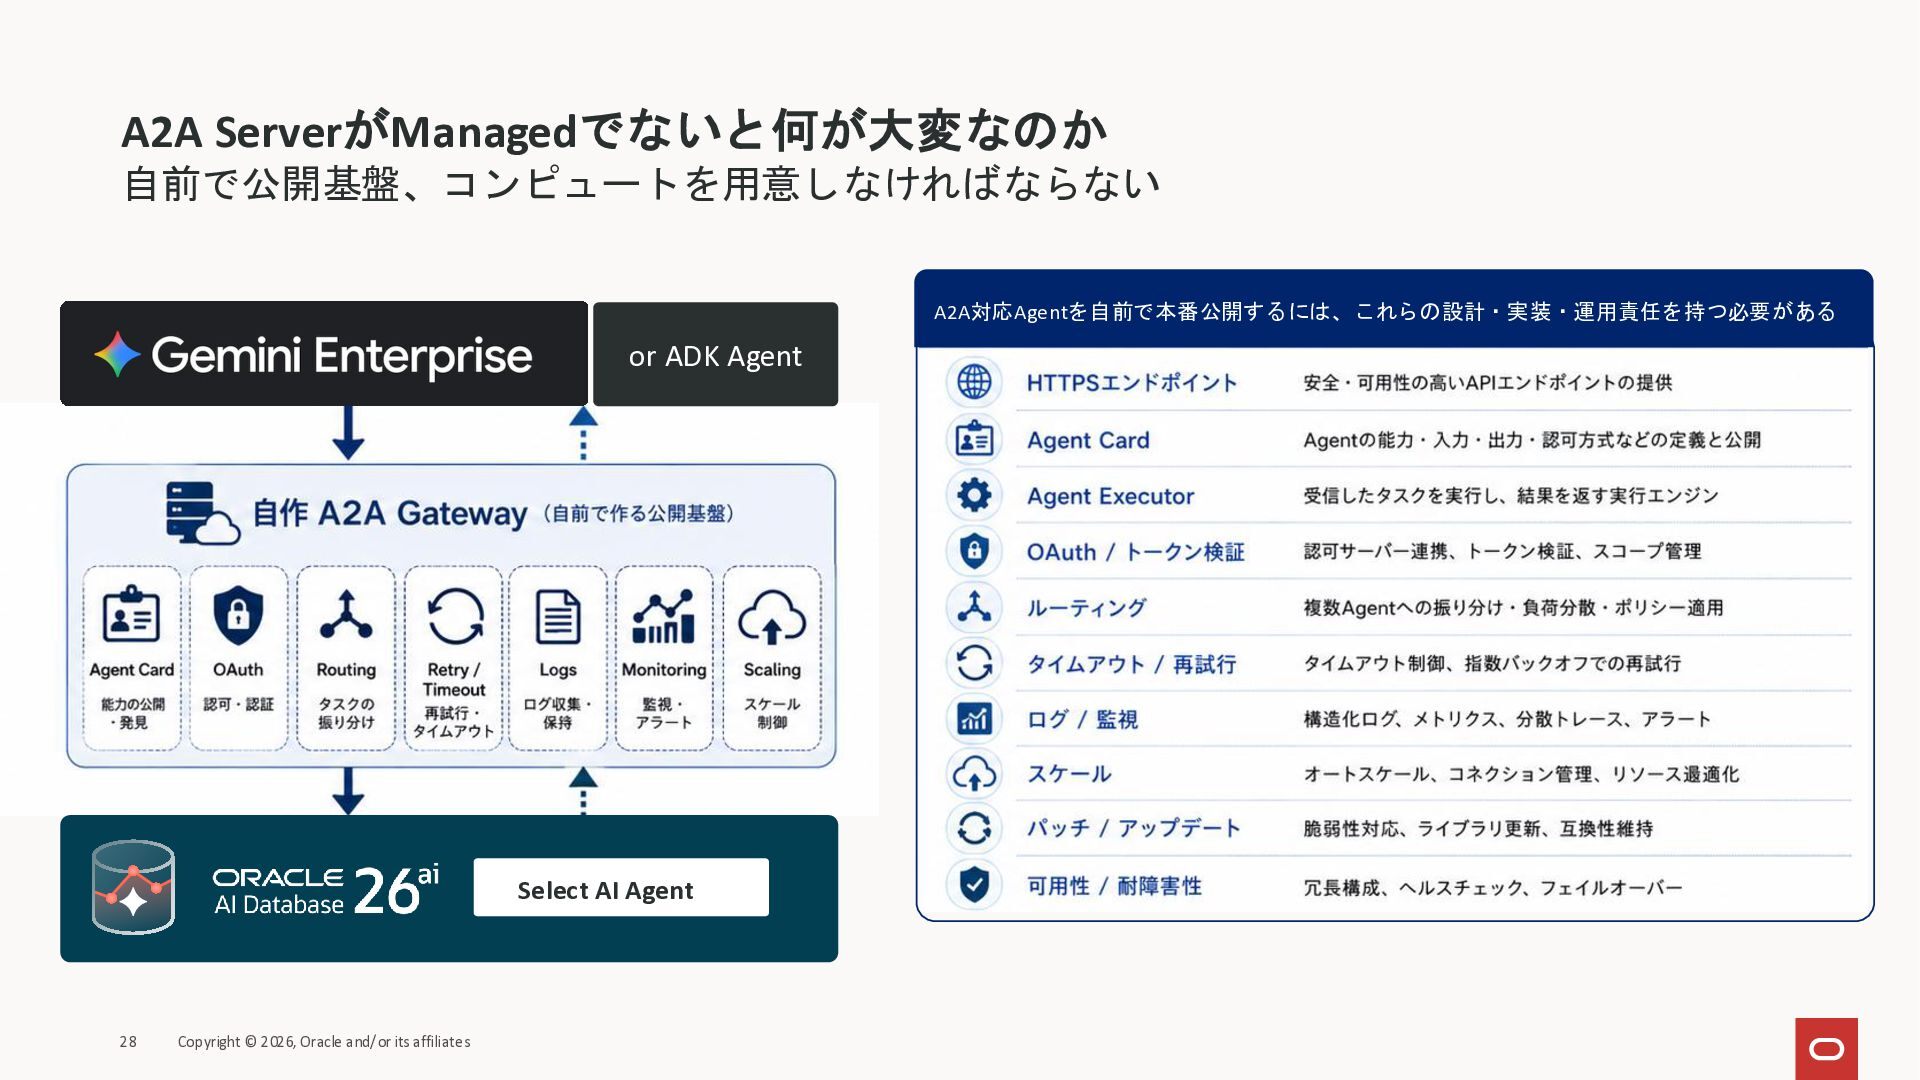1920x1080 pixels.
Task: Click the スケール label in the table
Action: [1069, 774]
